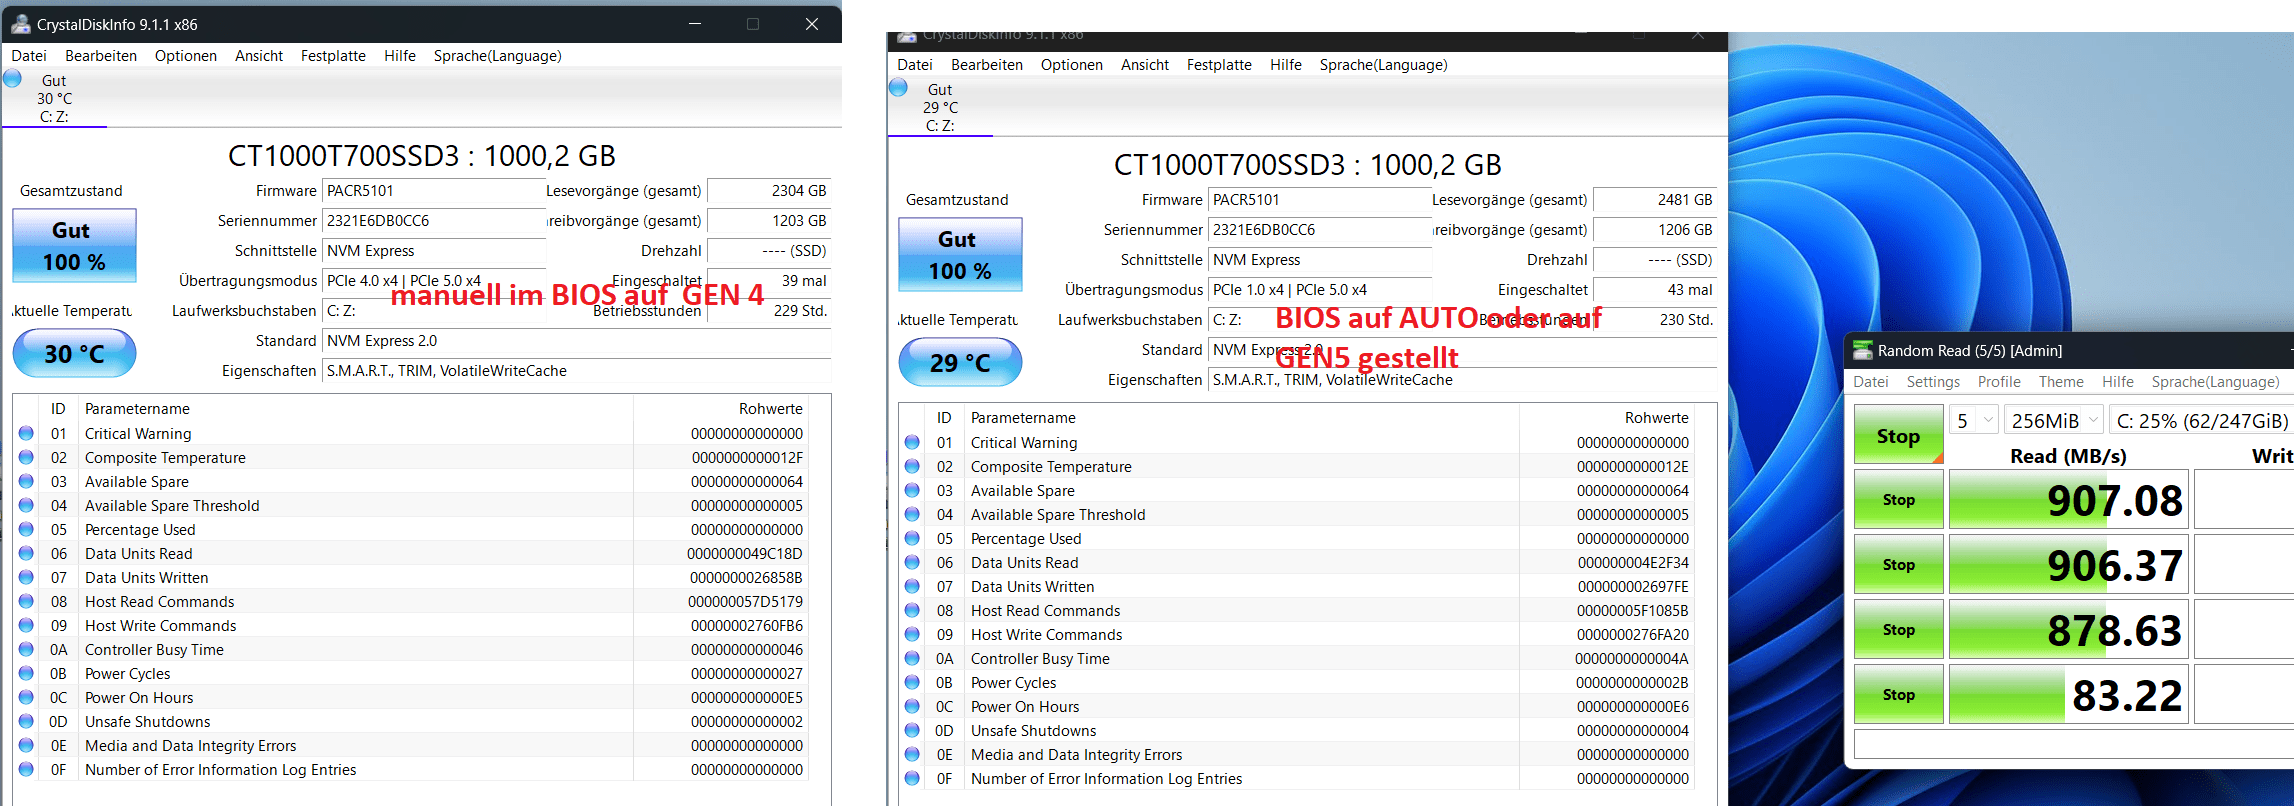Image resolution: width=2294 pixels, height=806 pixels.
Task: Open test size dropdown showing 256MiB
Action: click(x=2053, y=421)
